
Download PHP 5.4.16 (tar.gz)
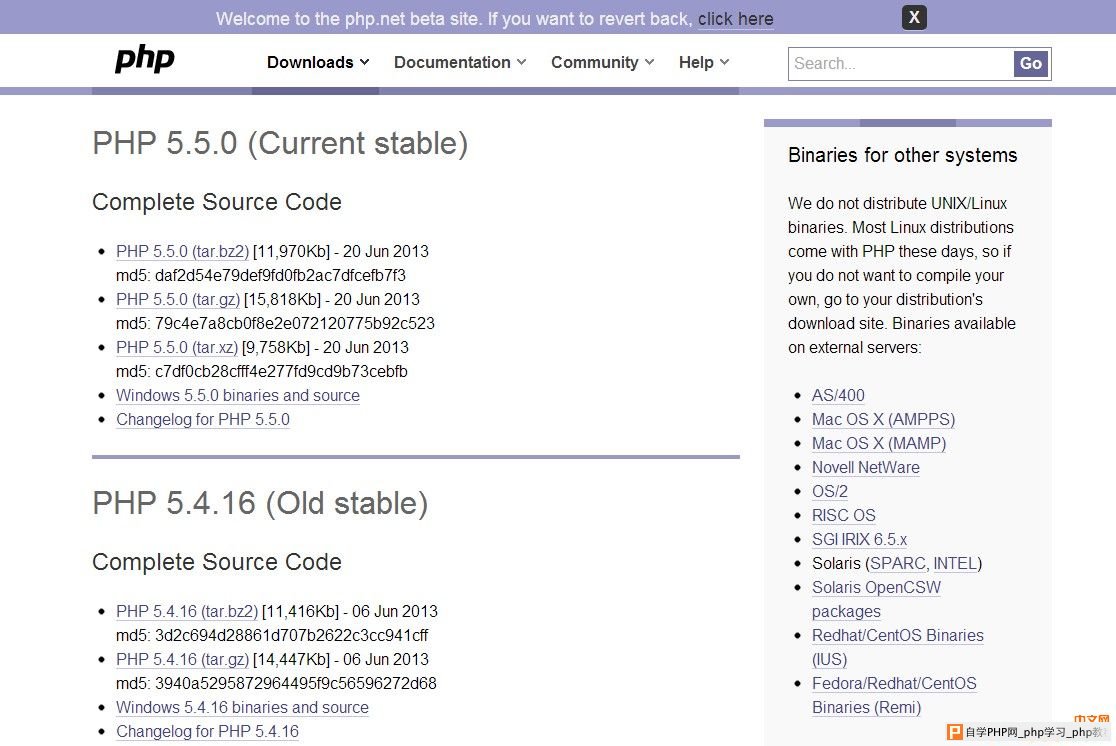click(x=182, y=660)
